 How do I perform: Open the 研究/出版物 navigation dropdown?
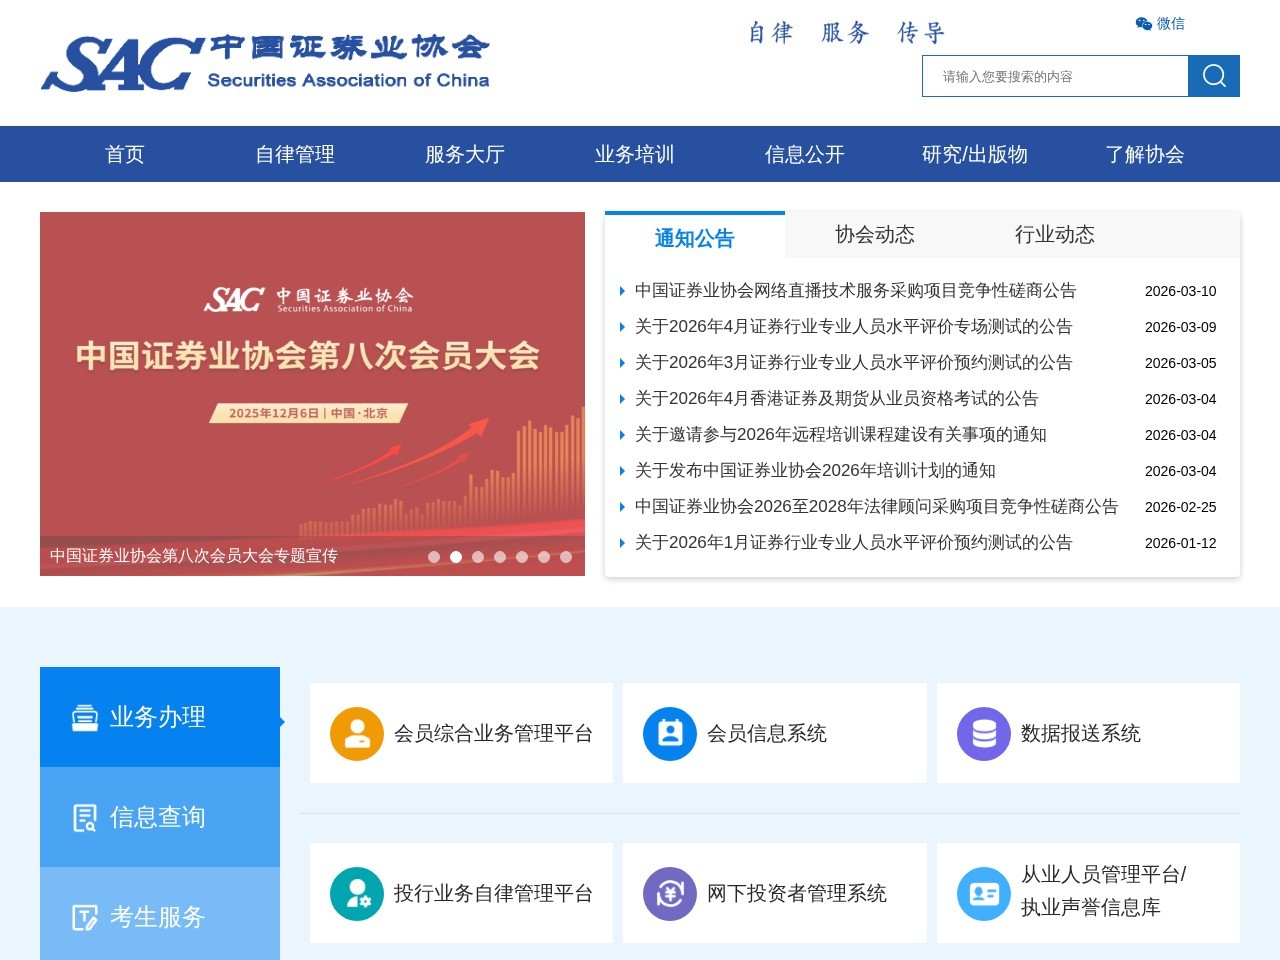975,154
